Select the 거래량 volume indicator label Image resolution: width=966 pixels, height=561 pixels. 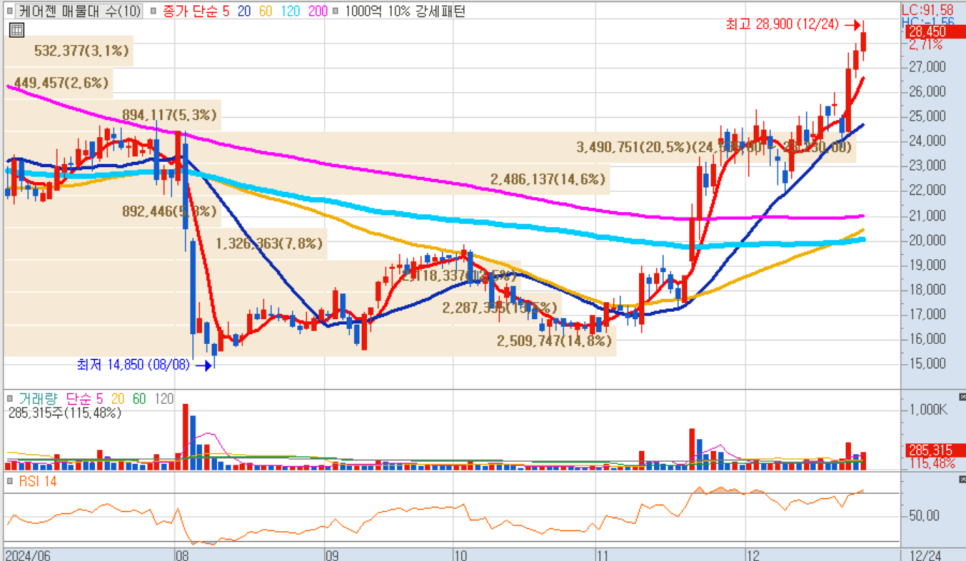click(x=38, y=399)
